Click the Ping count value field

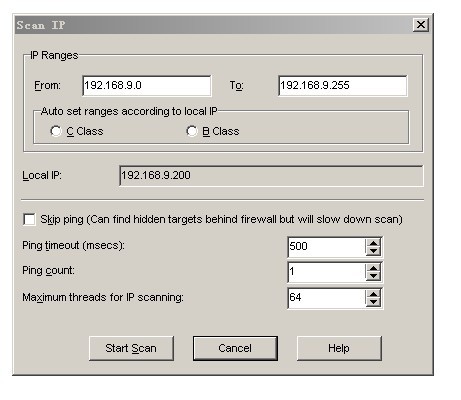coord(326,272)
